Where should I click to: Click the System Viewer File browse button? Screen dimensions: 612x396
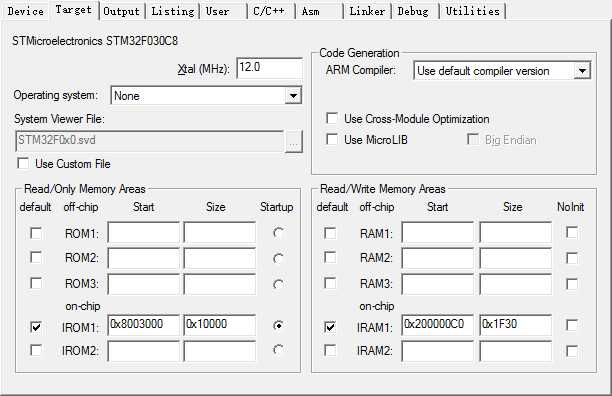294,142
